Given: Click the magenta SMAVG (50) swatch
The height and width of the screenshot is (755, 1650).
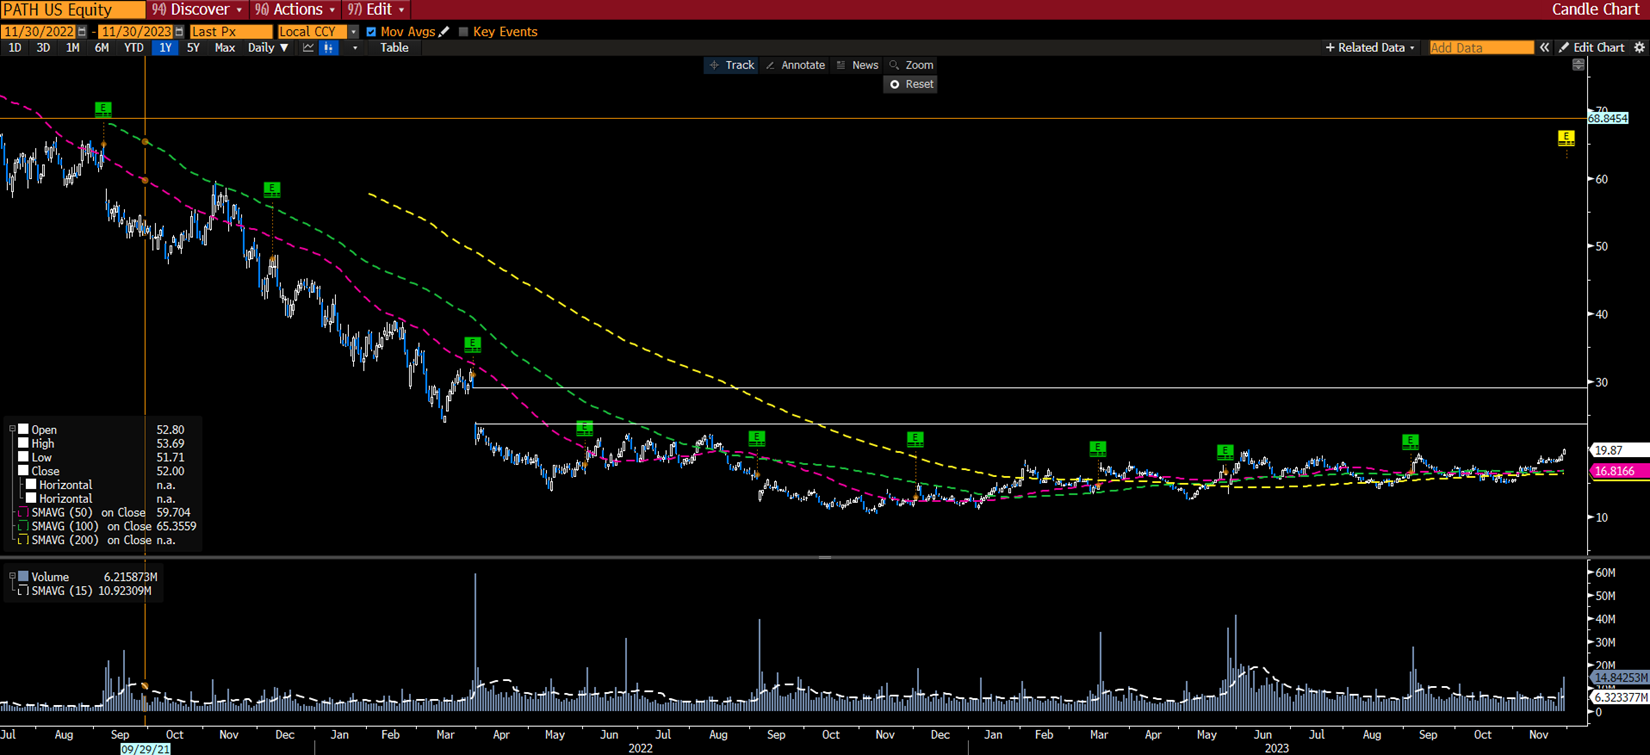Looking at the screenshot, I should (x=23, y=512).
